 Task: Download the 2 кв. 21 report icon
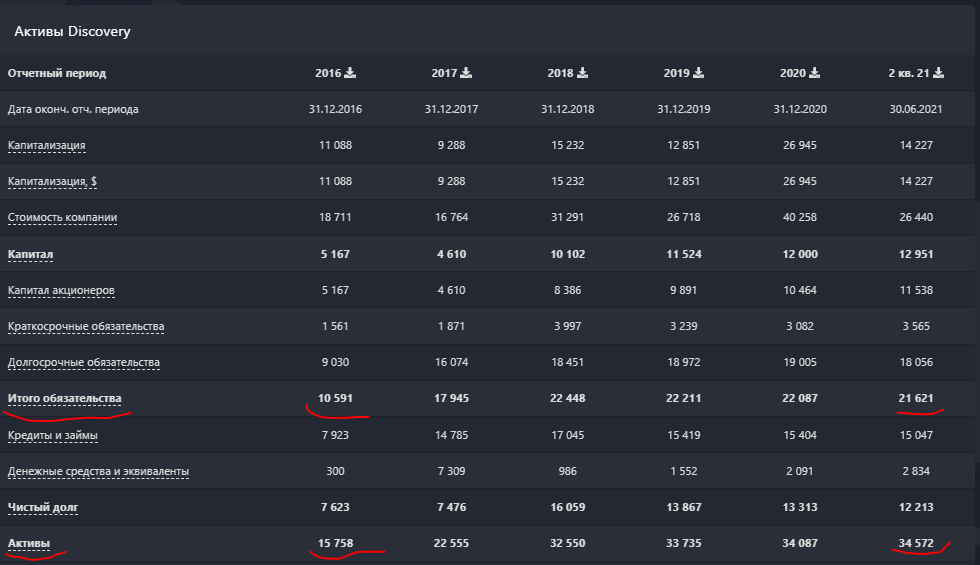click(x=939, y=72)
